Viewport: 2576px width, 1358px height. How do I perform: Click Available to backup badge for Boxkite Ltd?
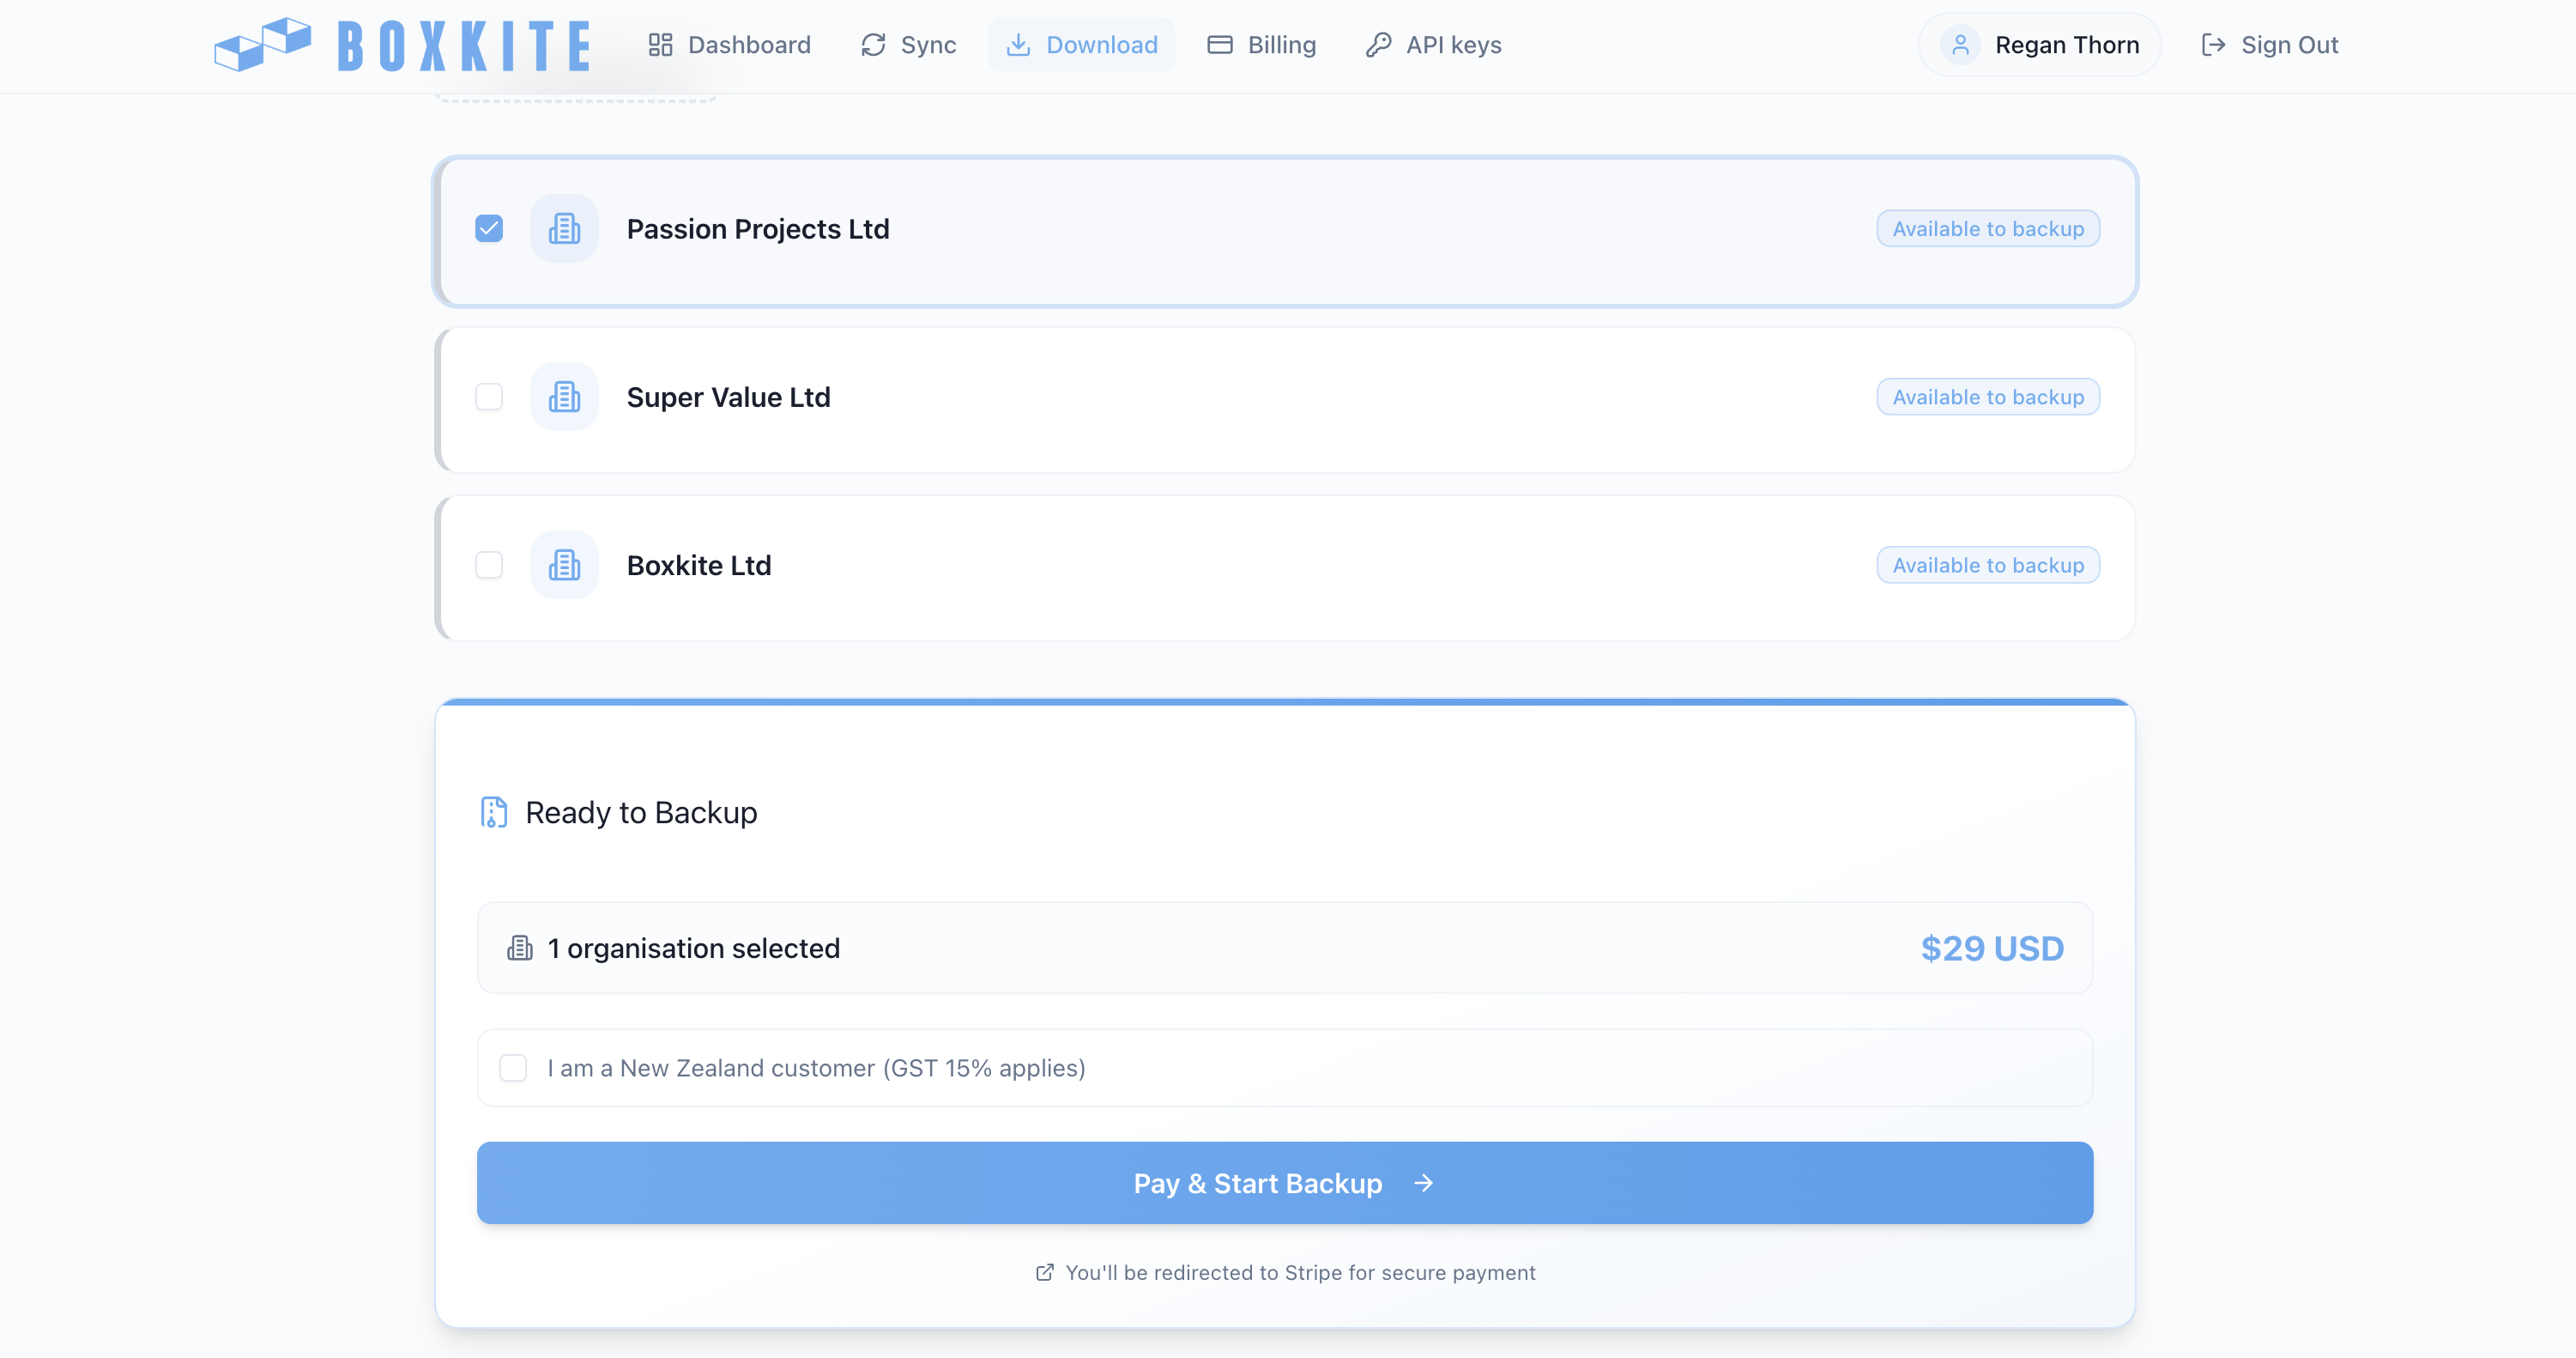click(x=1988, y=565)
